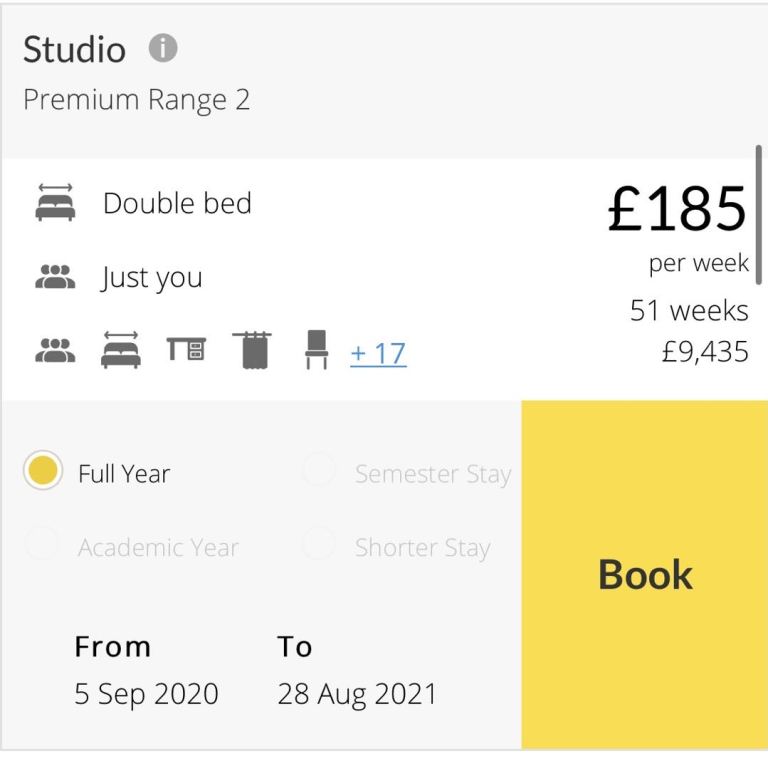Click the occupants icon in the amenities row

(55, 350)
